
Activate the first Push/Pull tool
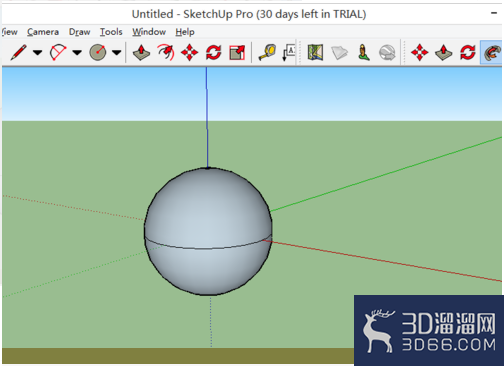(x=141, y=52)
